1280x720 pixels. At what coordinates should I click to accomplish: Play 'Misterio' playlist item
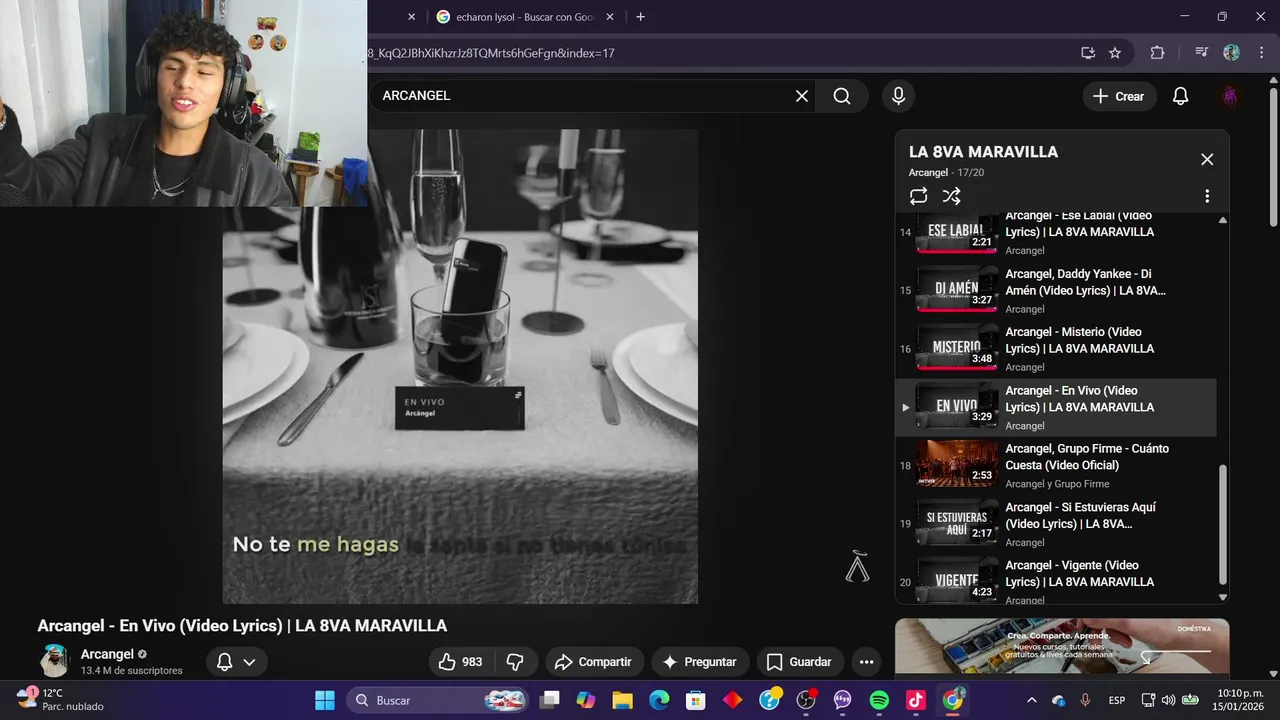1055,348
